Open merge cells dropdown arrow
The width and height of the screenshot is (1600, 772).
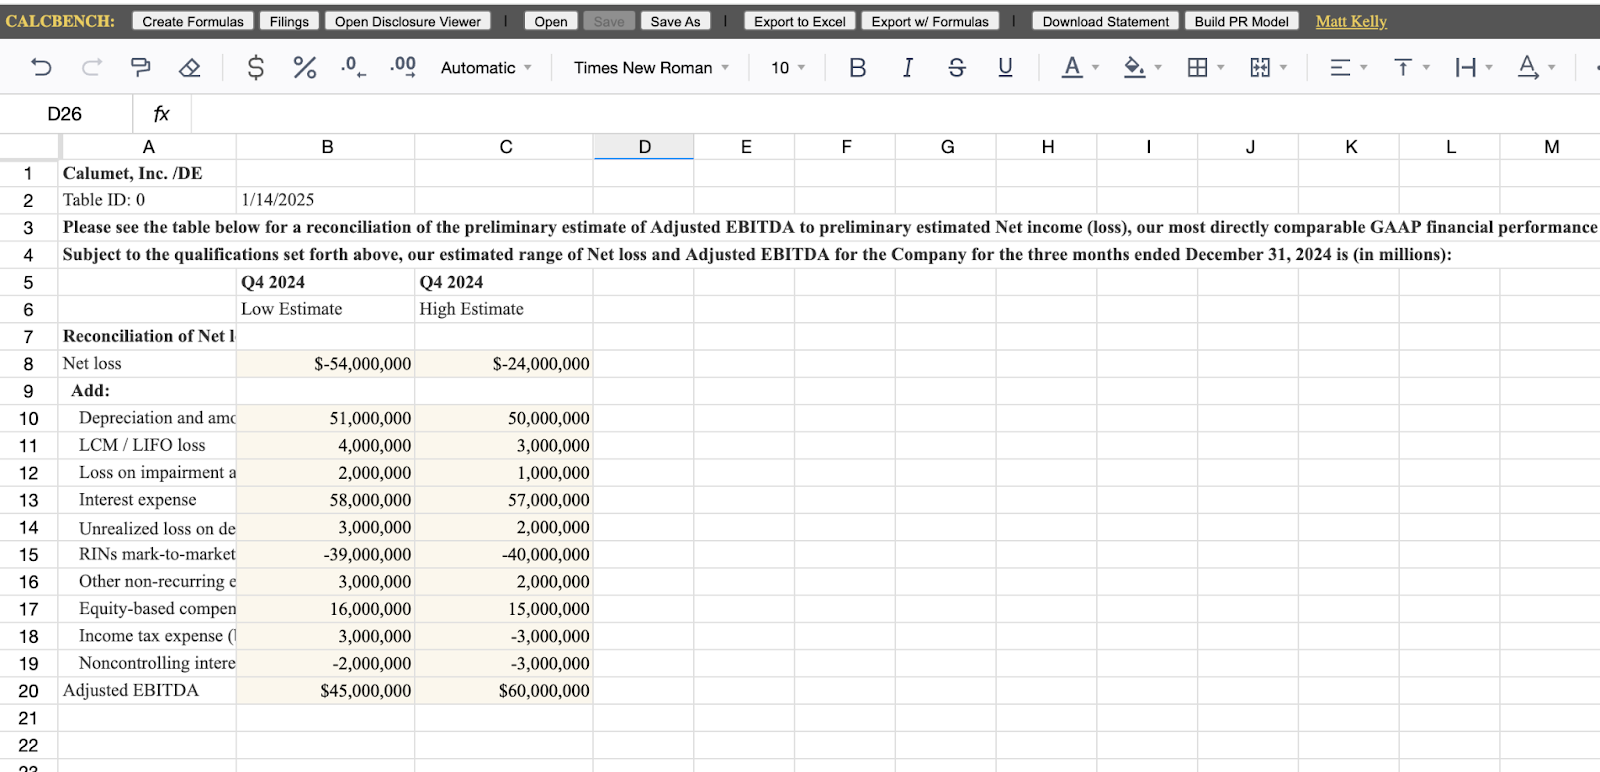point(1283,67)
